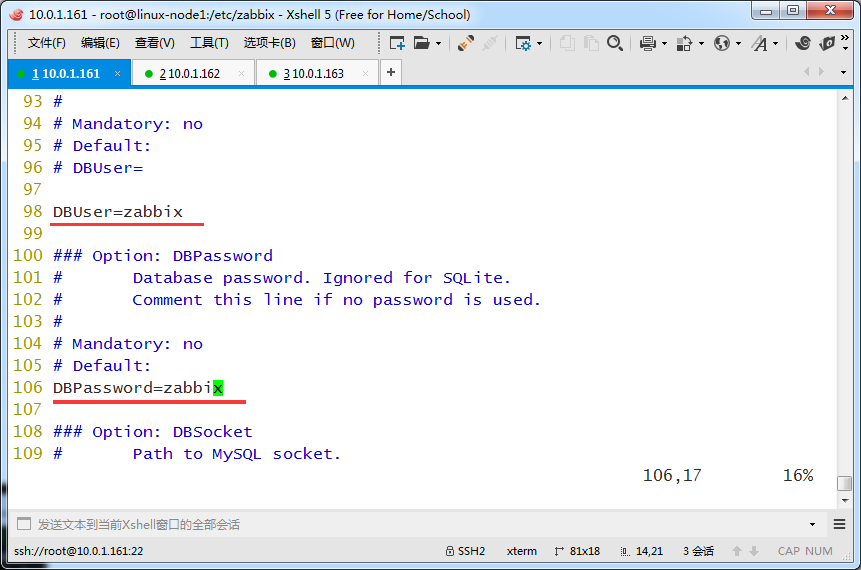The image size is (861, 570).
Task: Click the terminal scrollbar thumb
Action: coord(844,483)
